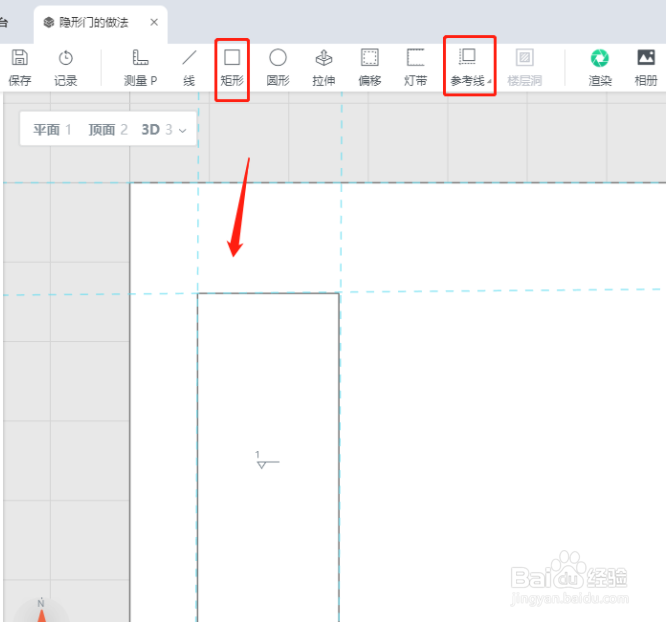Screen dimensions: 666x622
Task: Select the 参考线 reference line tool
Action: 468,68
